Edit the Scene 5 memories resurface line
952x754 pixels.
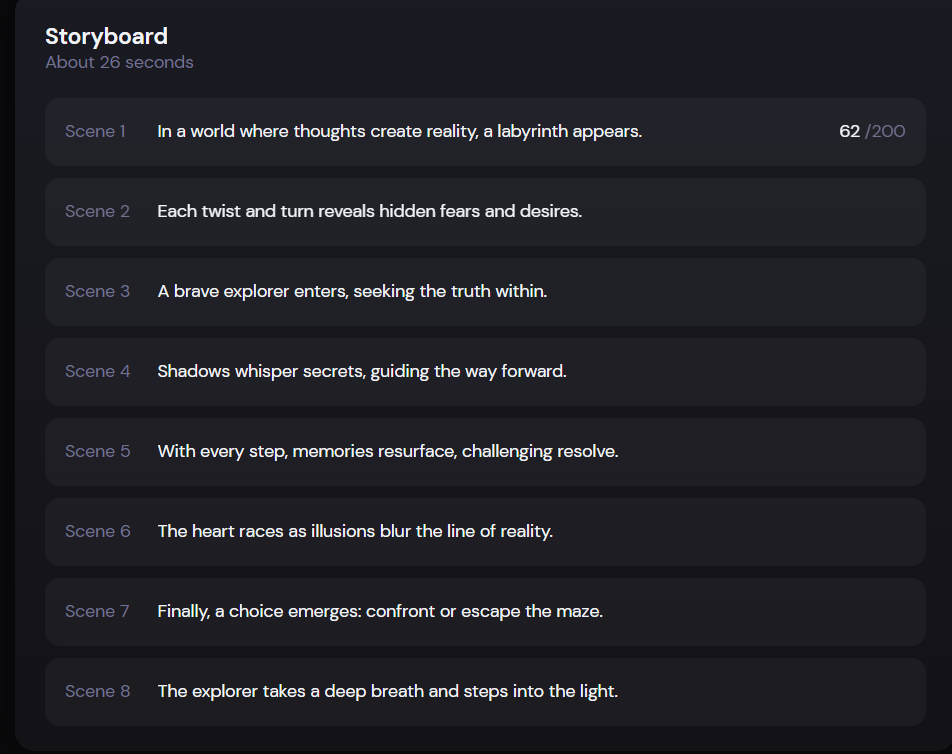(388, 451)
